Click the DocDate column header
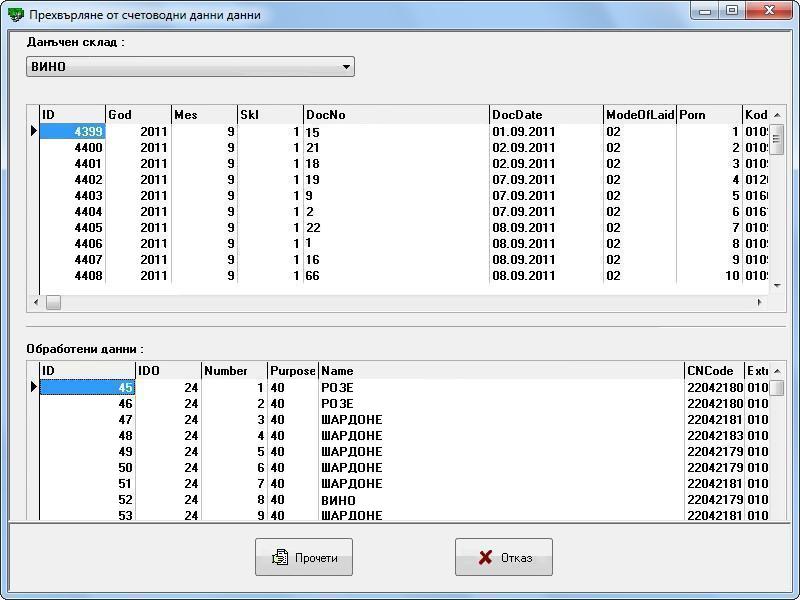Image resolution: width=800 pixels, height=600 pixels. click(x=546, y=115)
